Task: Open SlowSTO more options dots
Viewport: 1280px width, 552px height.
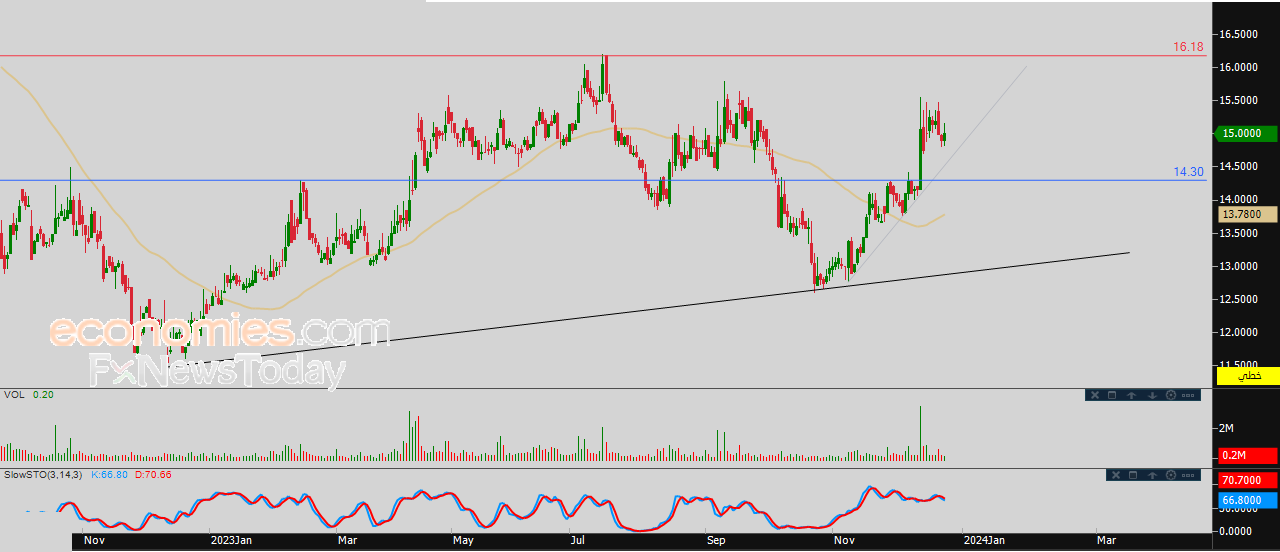Action: tap(1189, 475)
